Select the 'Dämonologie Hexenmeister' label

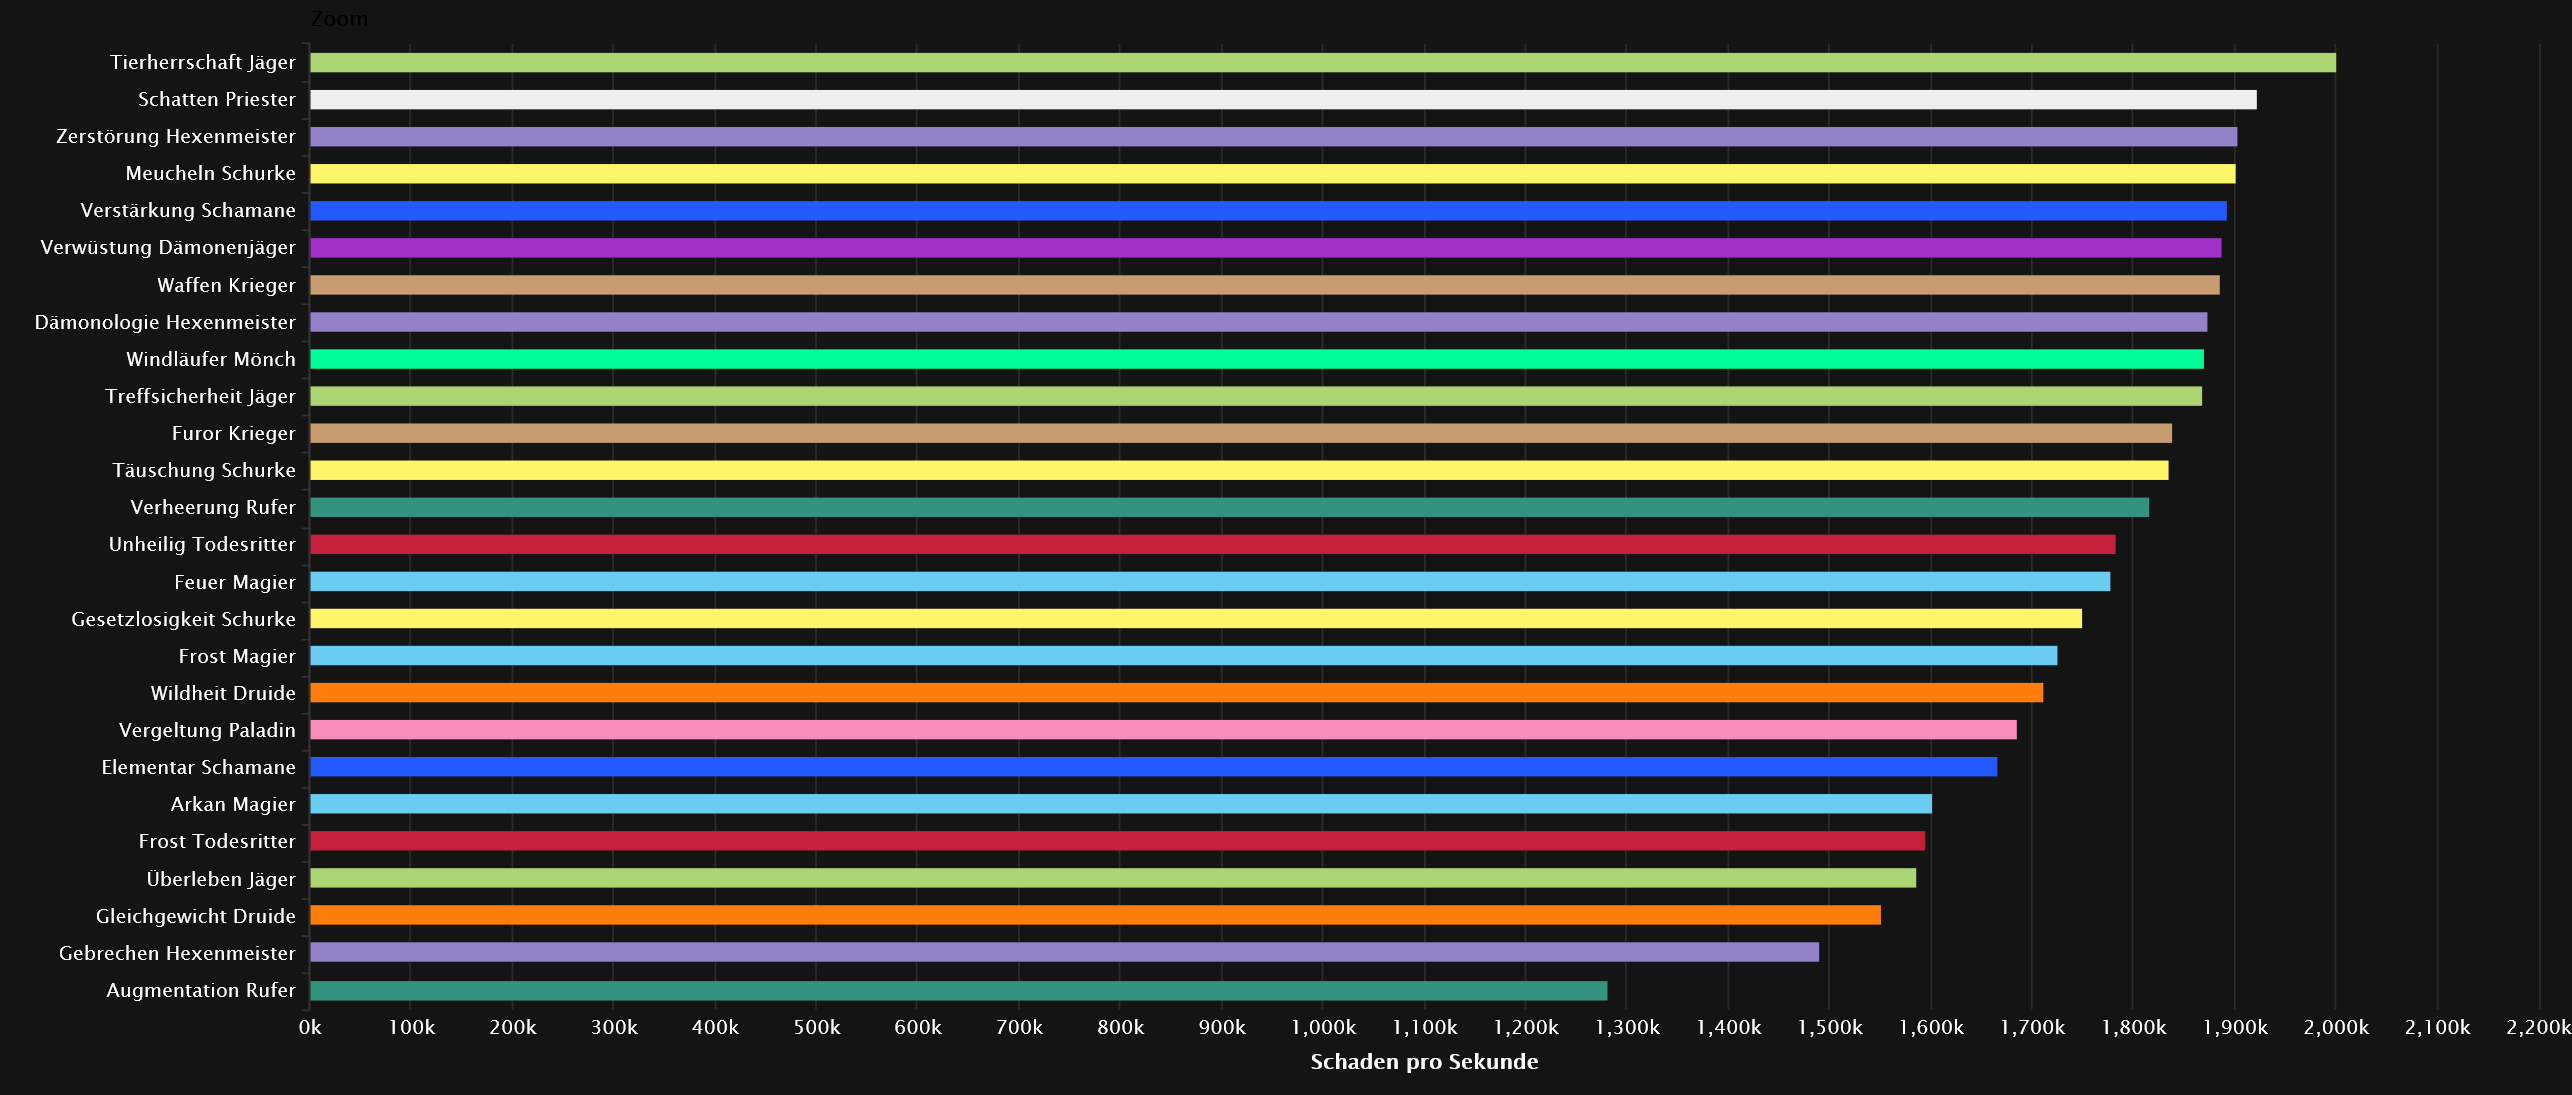point(165,322)
